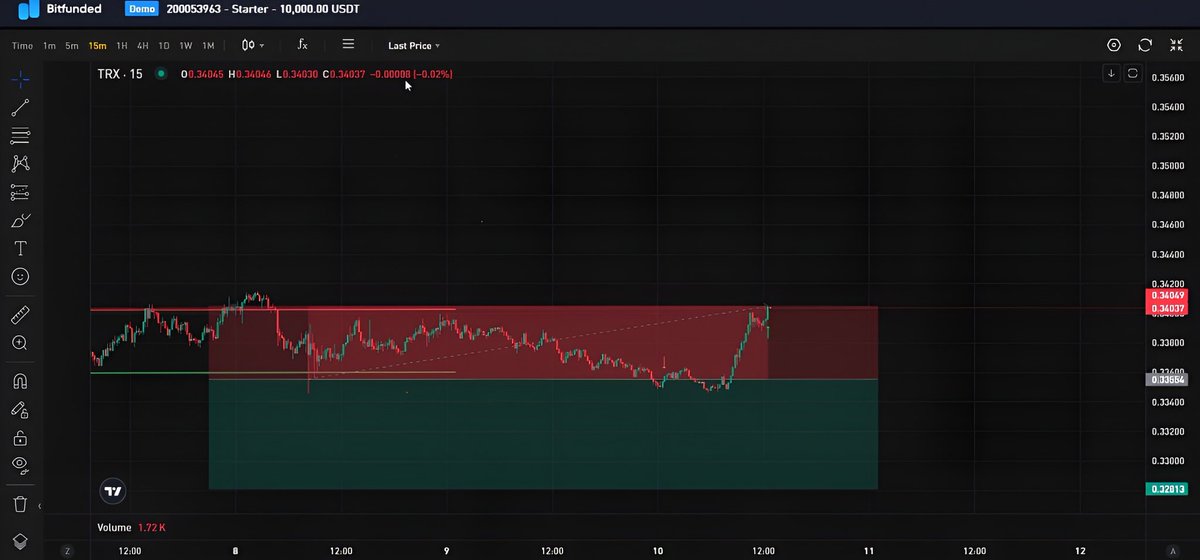This screenshot has height=560, width=1200.
Task: Click the green market status dot
Action: point(160,74)
